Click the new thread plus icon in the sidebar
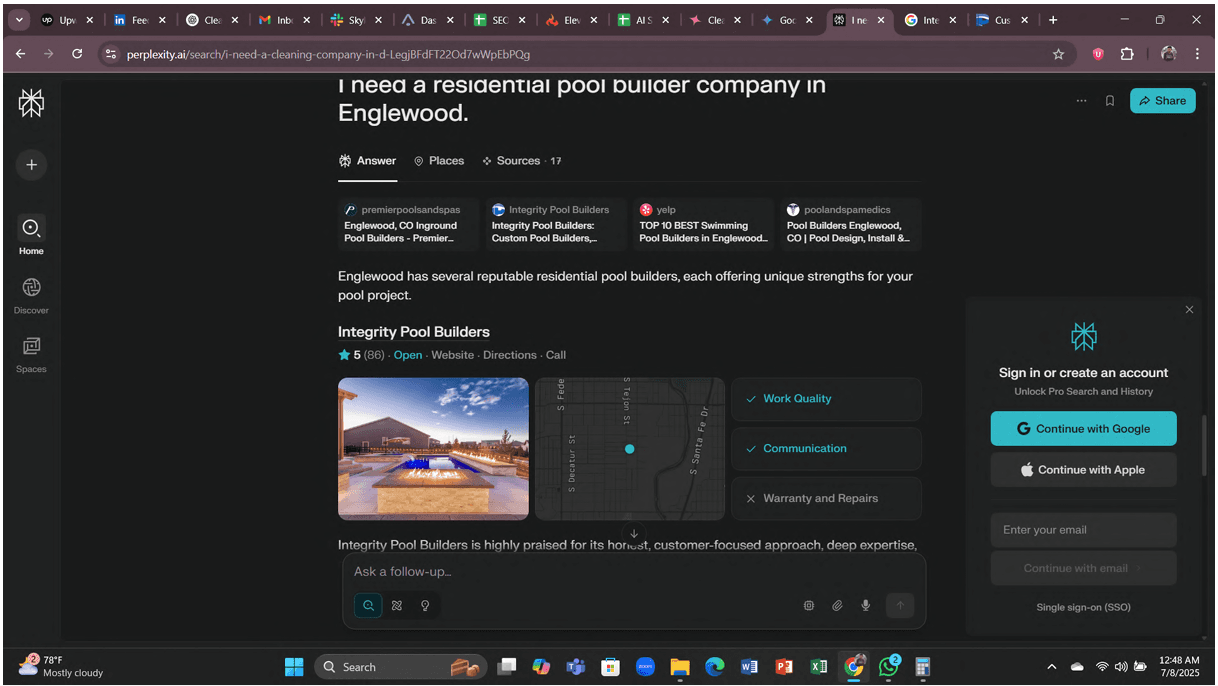This screenshot has width=1218, height=686. pos(31,165)
